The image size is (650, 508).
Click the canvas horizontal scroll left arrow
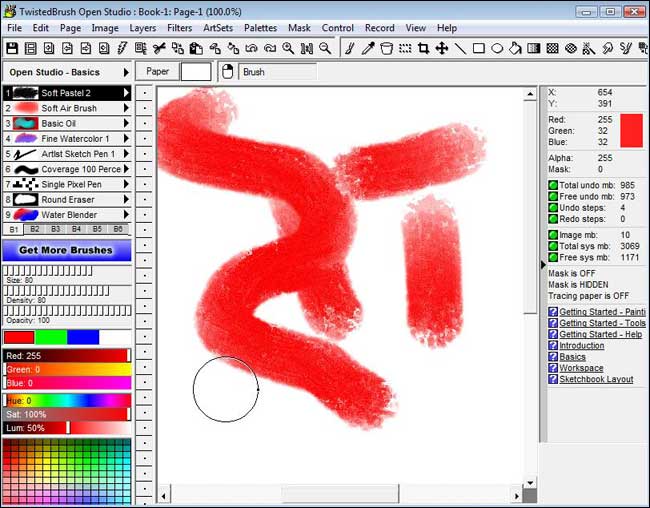163,496
